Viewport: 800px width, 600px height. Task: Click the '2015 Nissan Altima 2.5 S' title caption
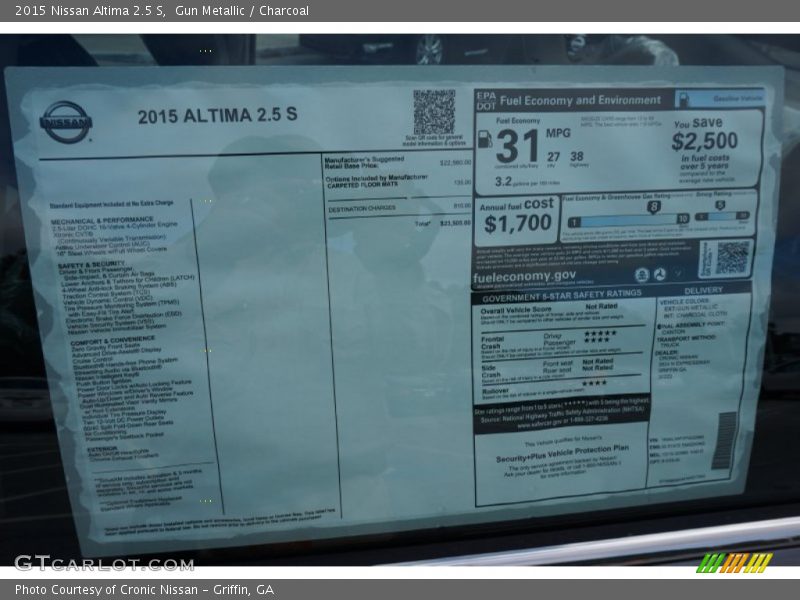(90, 10)
